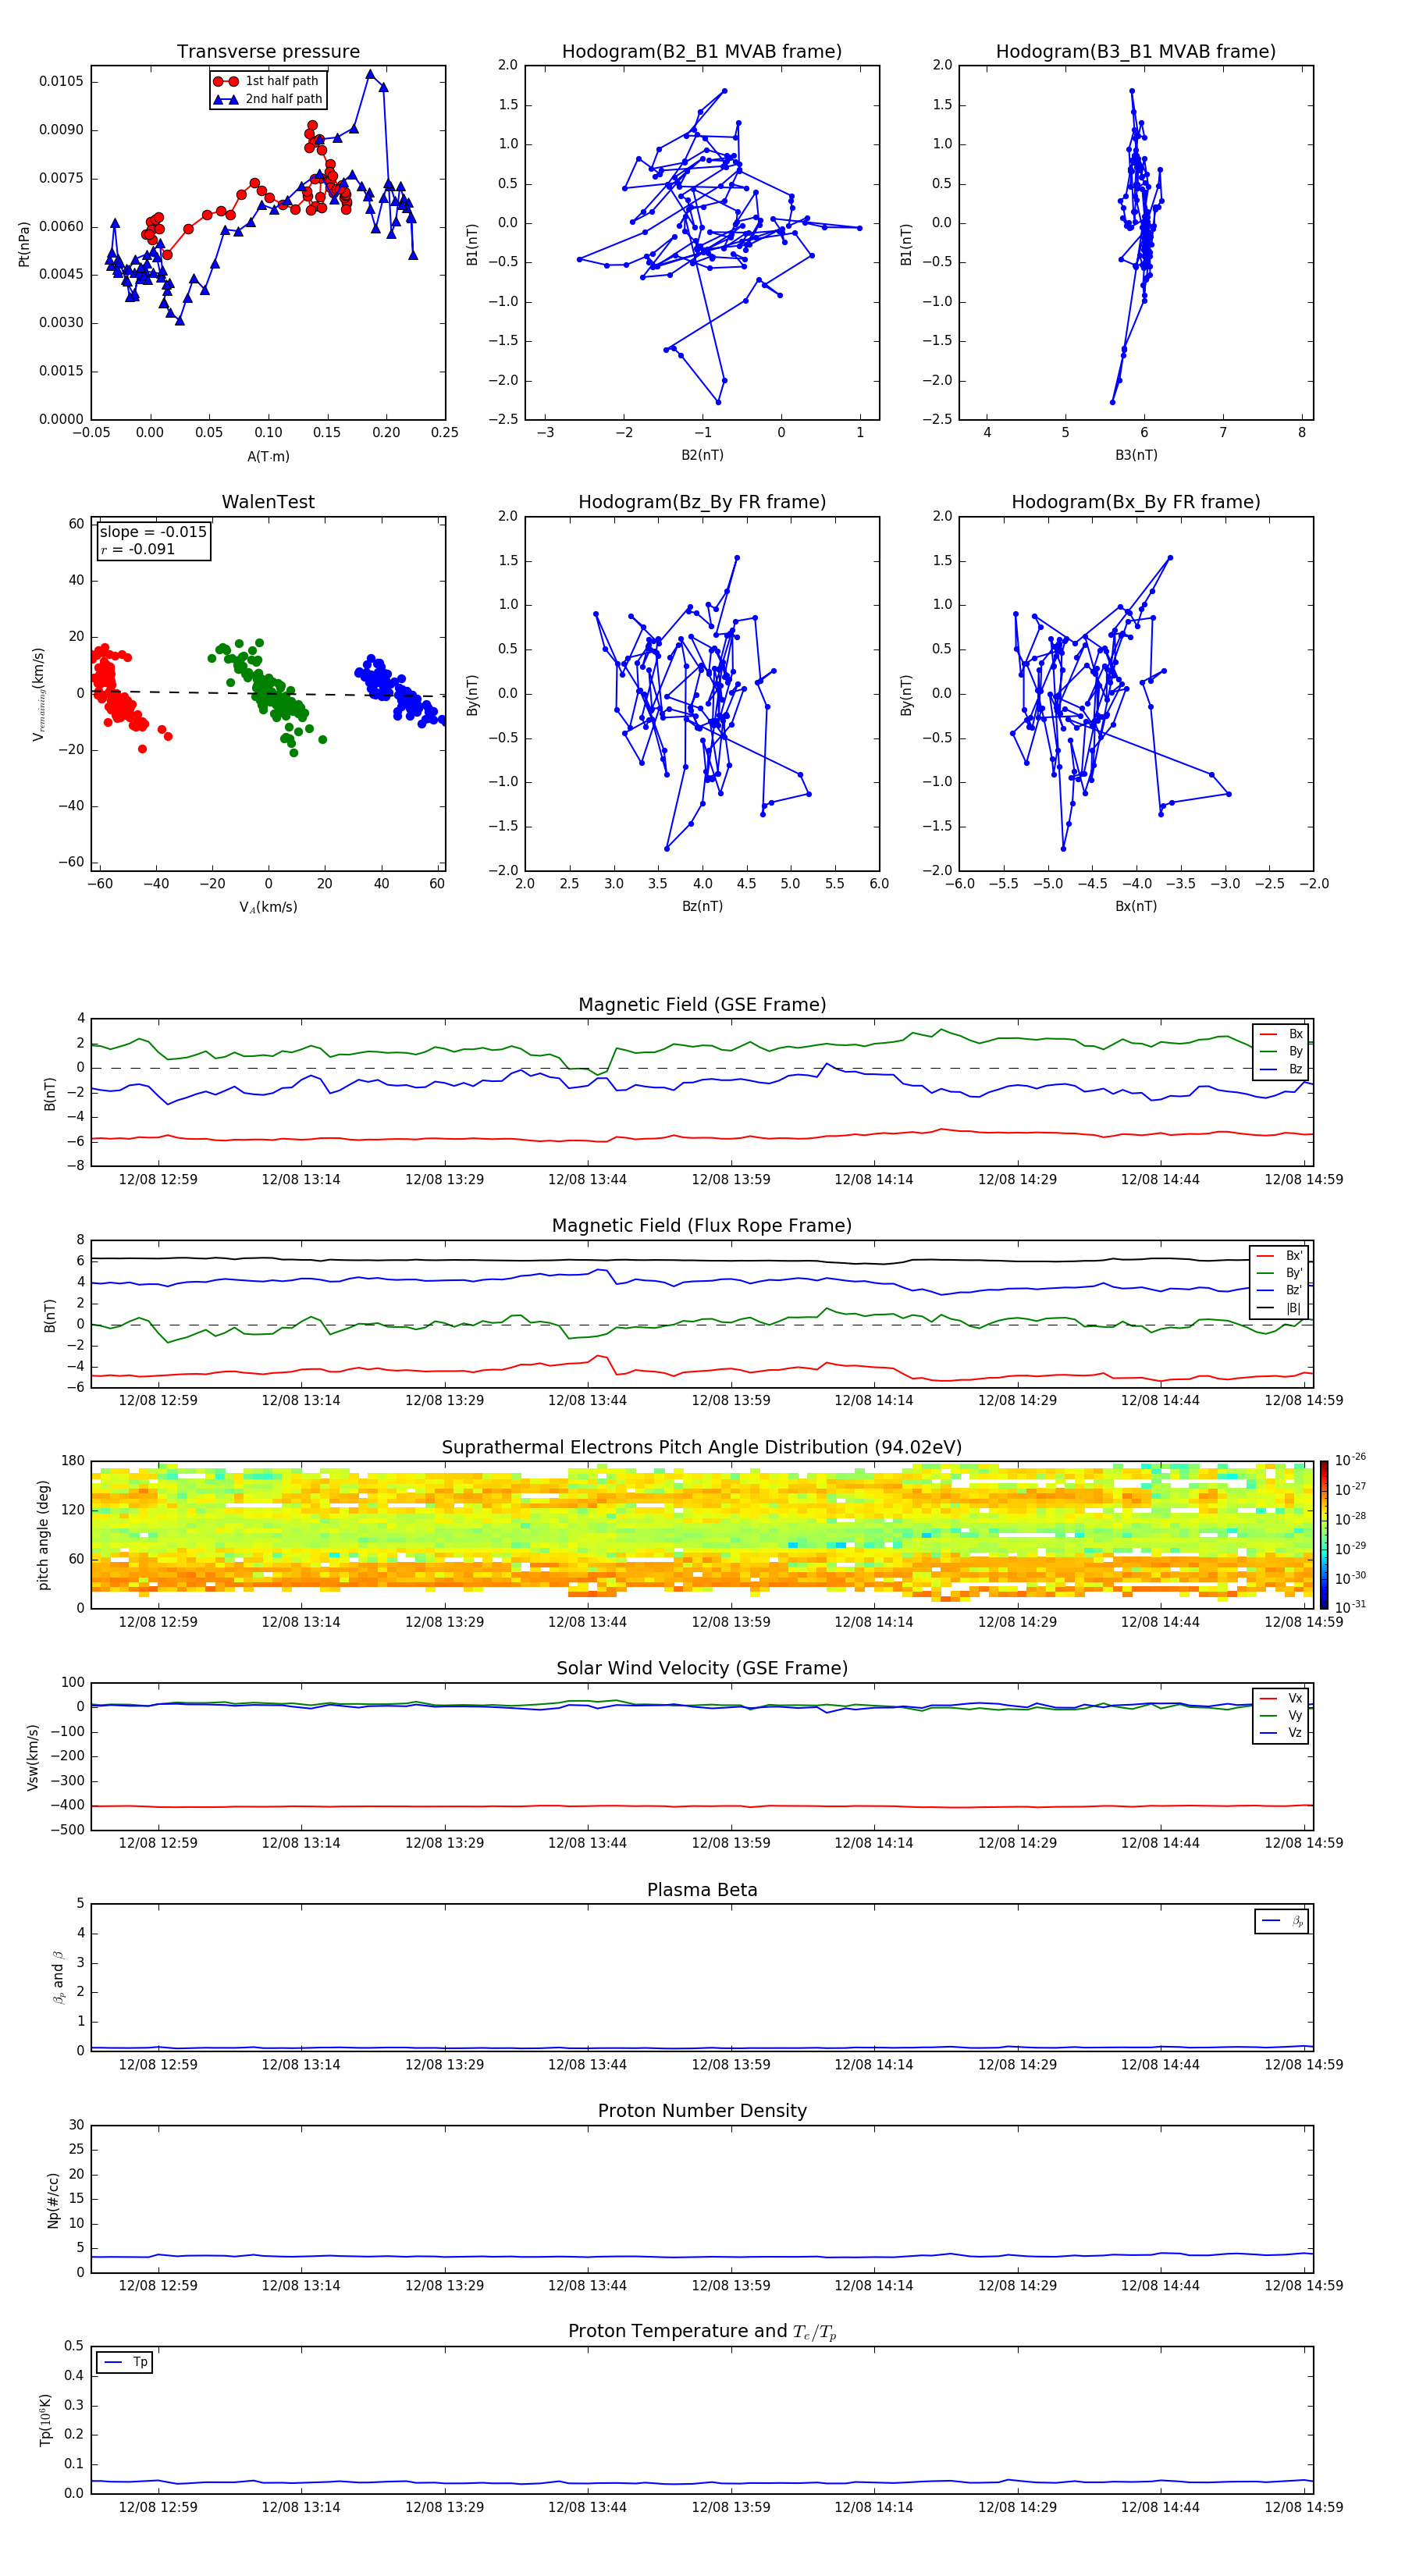This screenshot has width=1405, height=2576.
Task: Select |B| in the flux rope frame legend
Action: (1279, 1308)
